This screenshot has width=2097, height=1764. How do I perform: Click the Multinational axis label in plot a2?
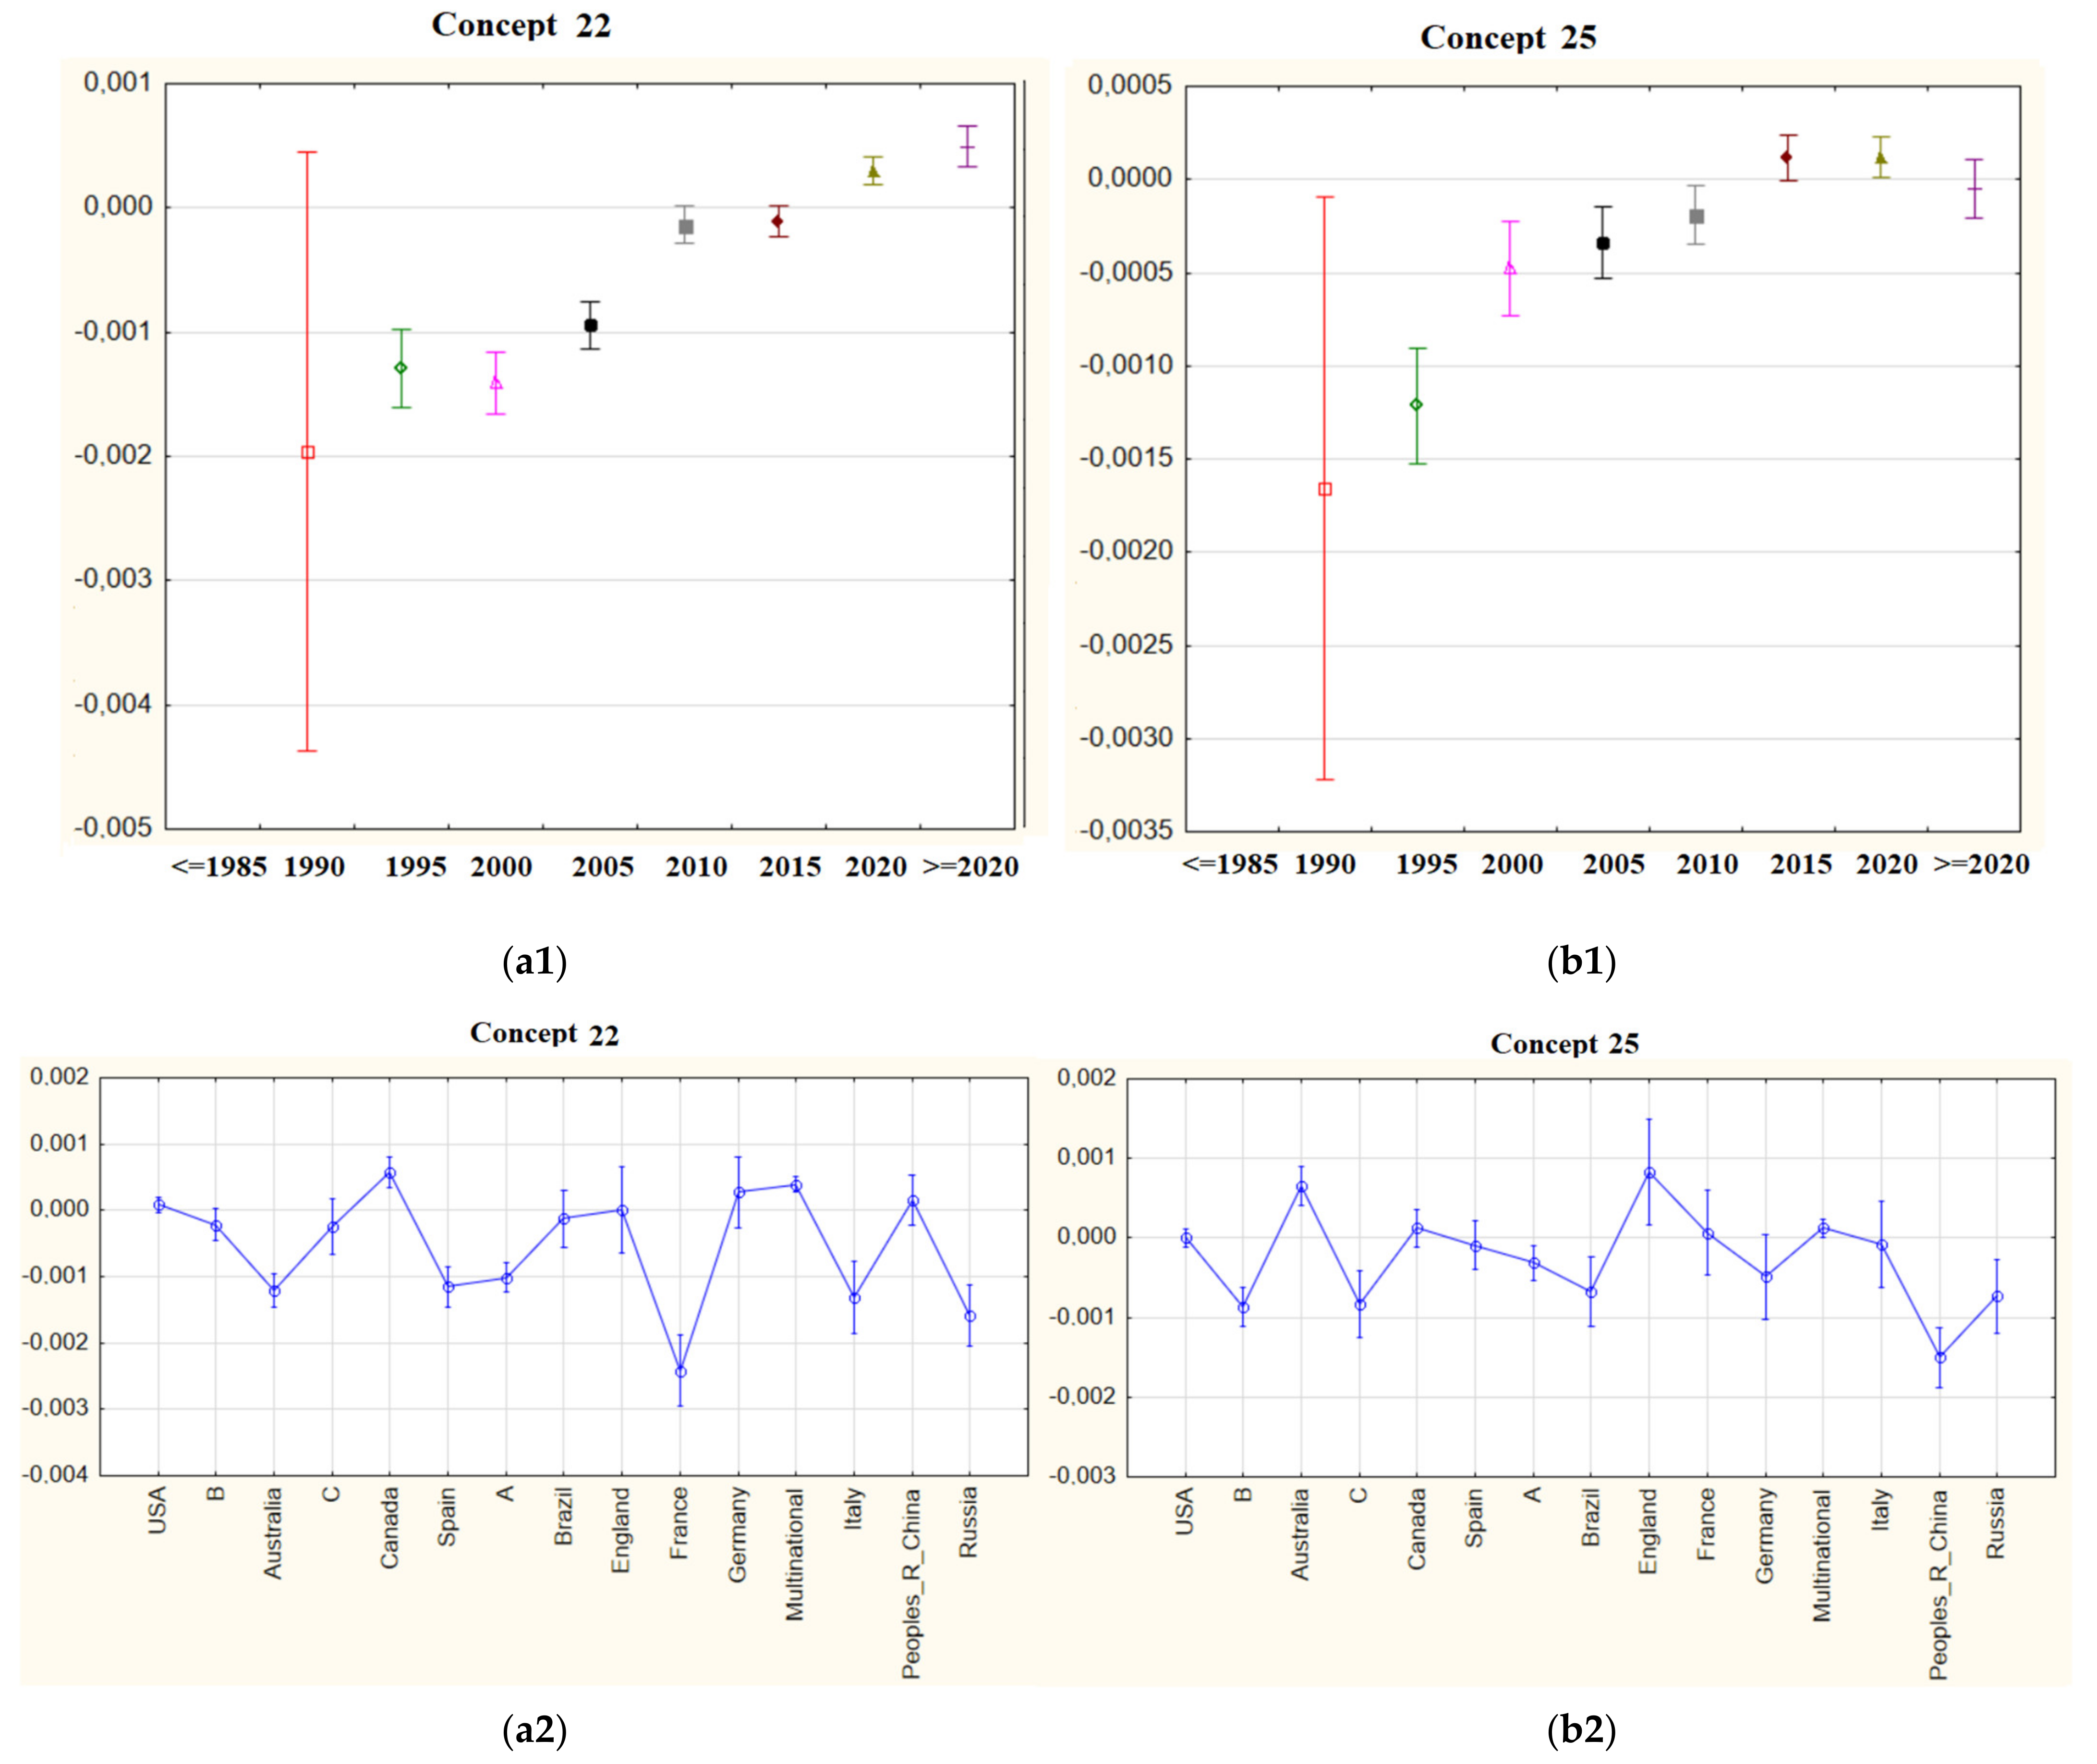795,1554
